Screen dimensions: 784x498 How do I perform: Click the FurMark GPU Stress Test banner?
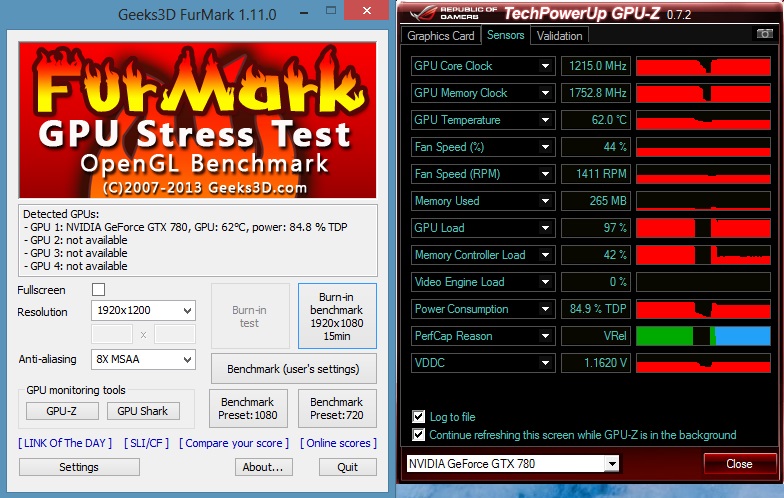click(x=198, y=120)
